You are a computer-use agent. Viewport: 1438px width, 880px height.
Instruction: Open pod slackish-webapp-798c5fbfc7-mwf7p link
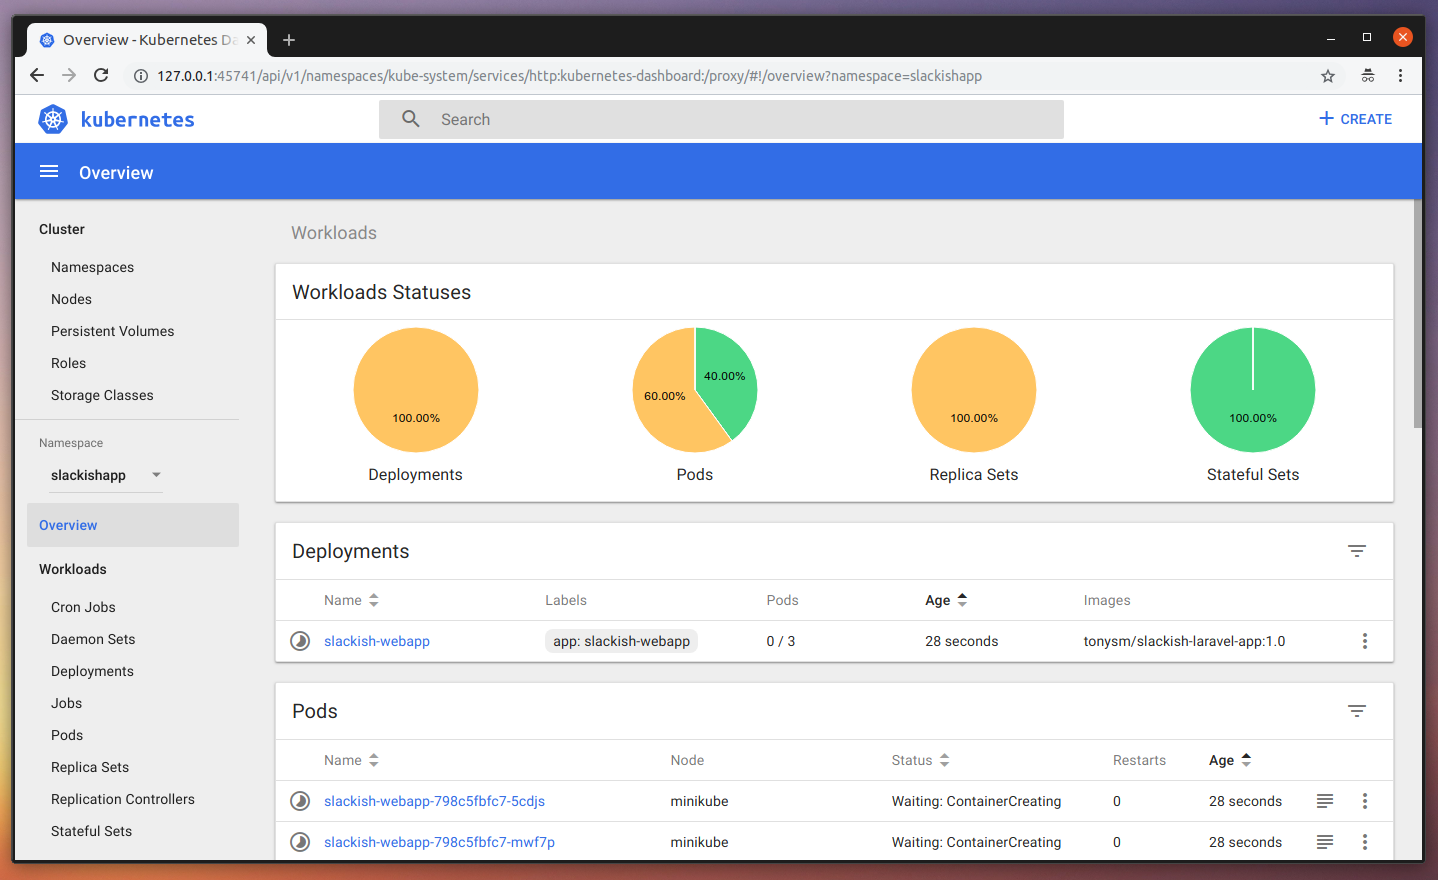439,842
